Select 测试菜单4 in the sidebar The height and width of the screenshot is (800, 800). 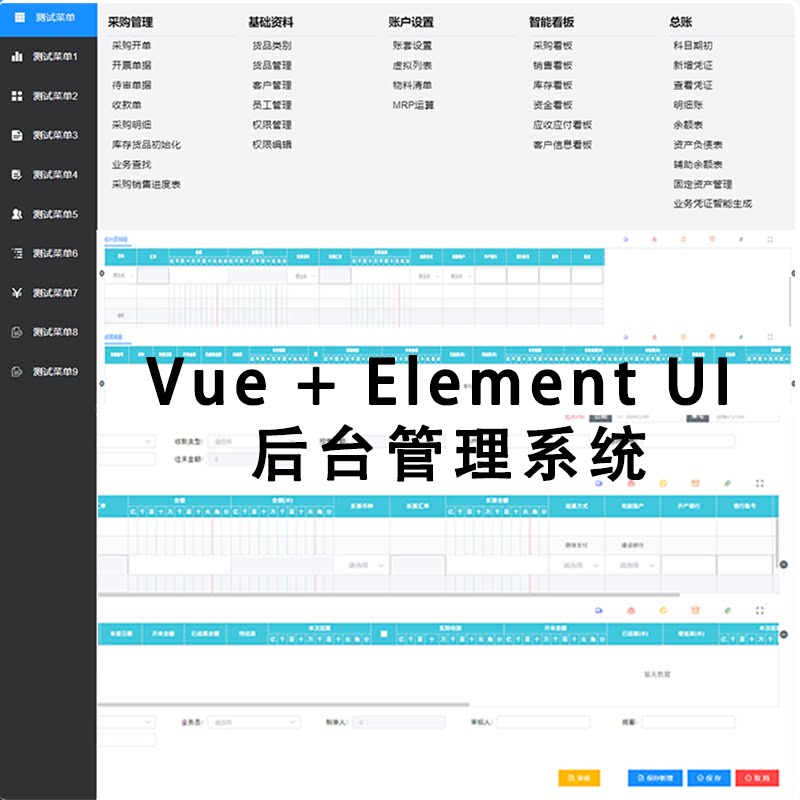click(48, 174)
